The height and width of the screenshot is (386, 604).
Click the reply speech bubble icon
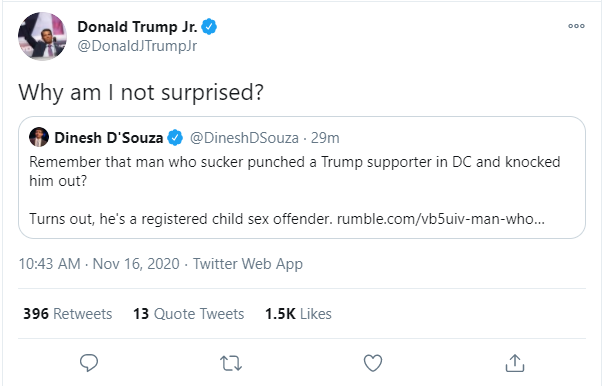click(x=89, y=363)
